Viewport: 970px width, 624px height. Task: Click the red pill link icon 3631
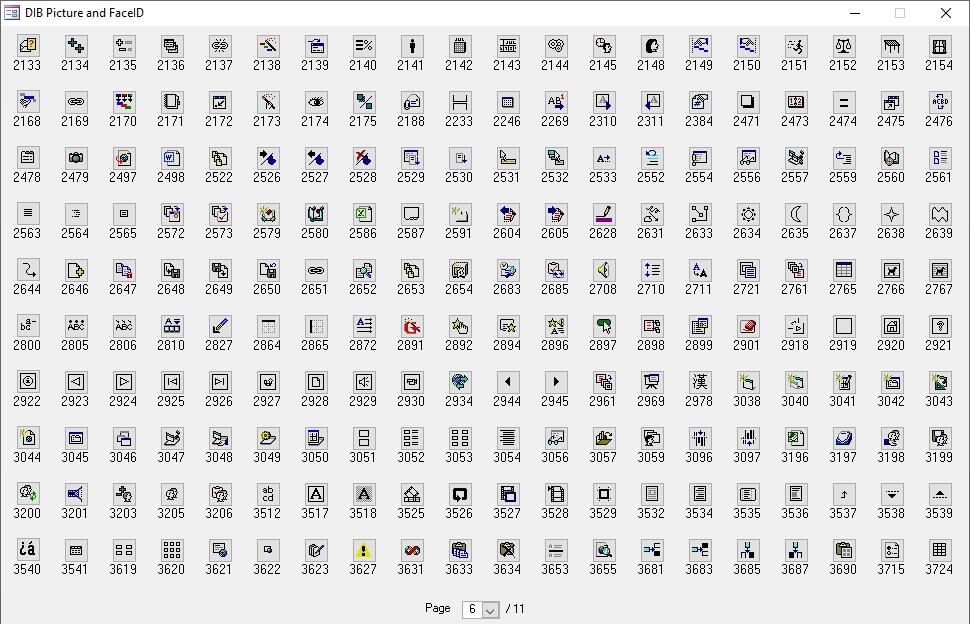click(411, 550)
